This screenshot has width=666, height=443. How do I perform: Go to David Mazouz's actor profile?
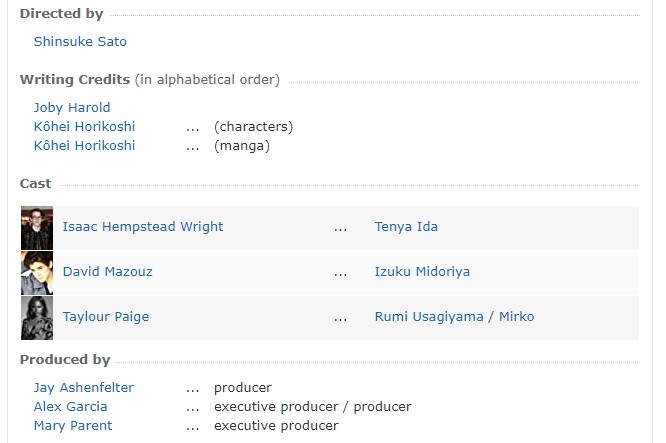click(x=108, y=272)
